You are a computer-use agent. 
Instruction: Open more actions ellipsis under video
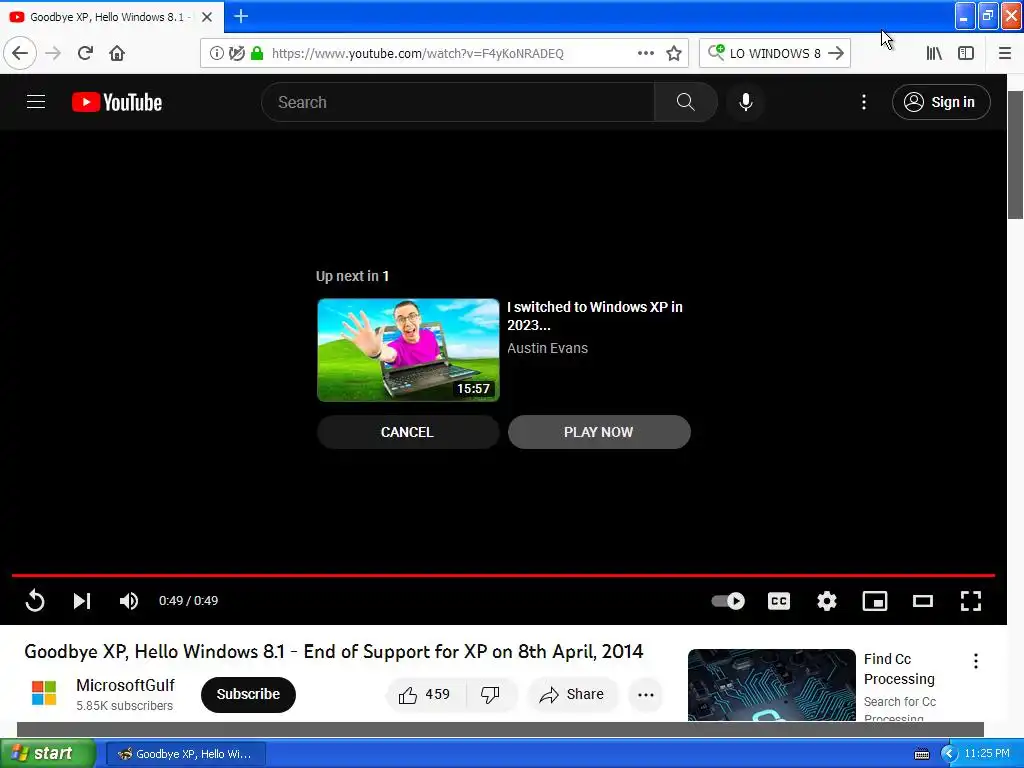click(646, 694)
